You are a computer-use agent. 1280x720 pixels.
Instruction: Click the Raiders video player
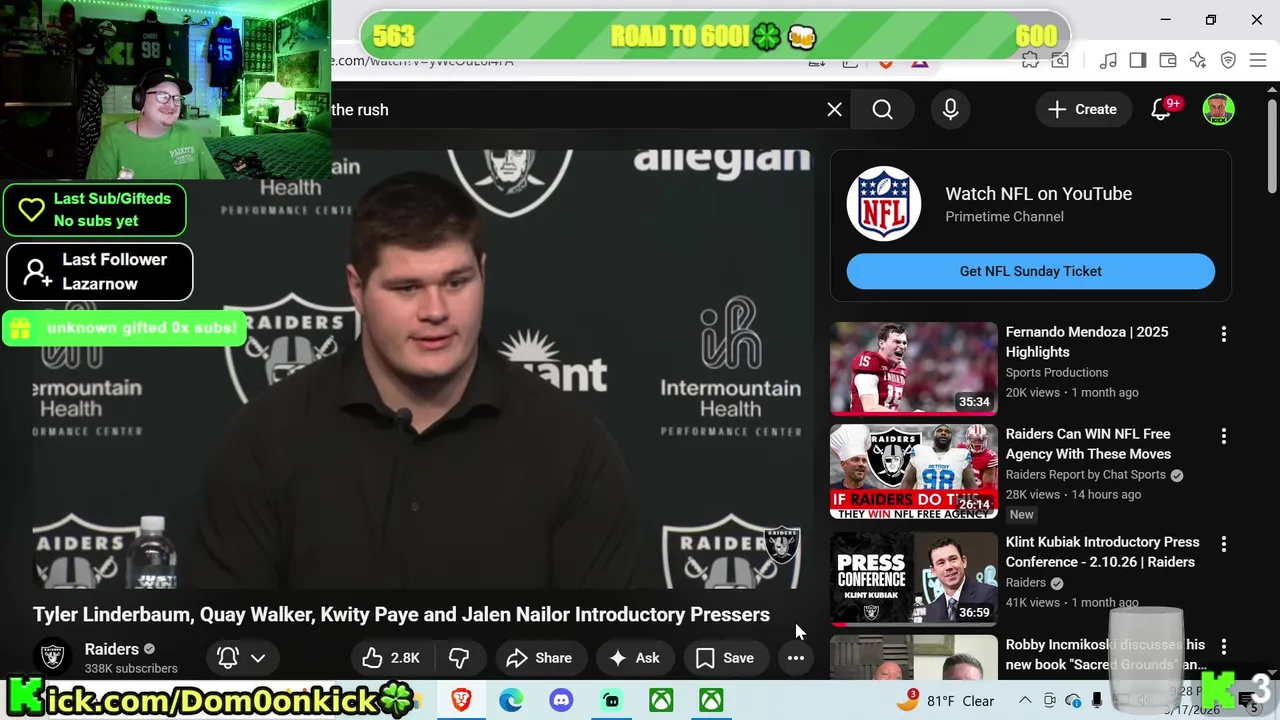pyautogui.click(x=424, y=368)
